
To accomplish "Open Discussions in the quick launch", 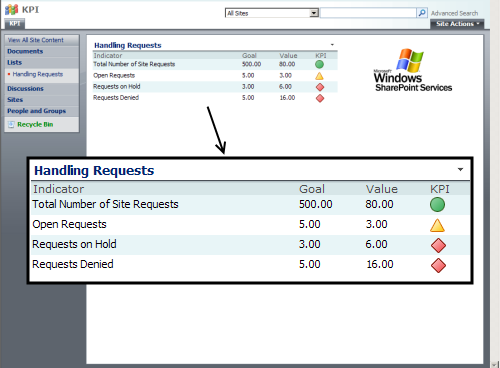I will [25, 89].
